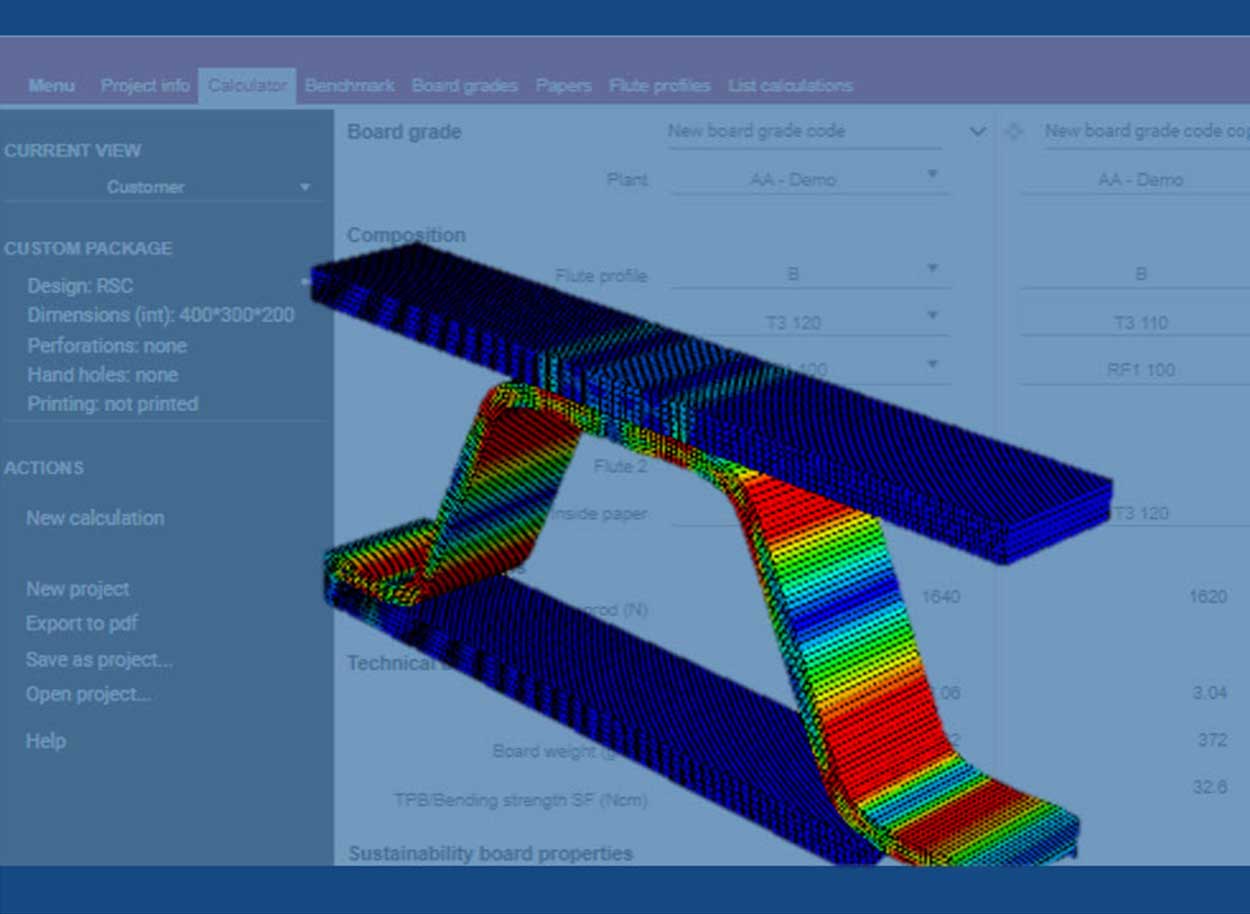The image size is (1250, 914).
Task: Choose Save as project...
Action: point(99,660)
